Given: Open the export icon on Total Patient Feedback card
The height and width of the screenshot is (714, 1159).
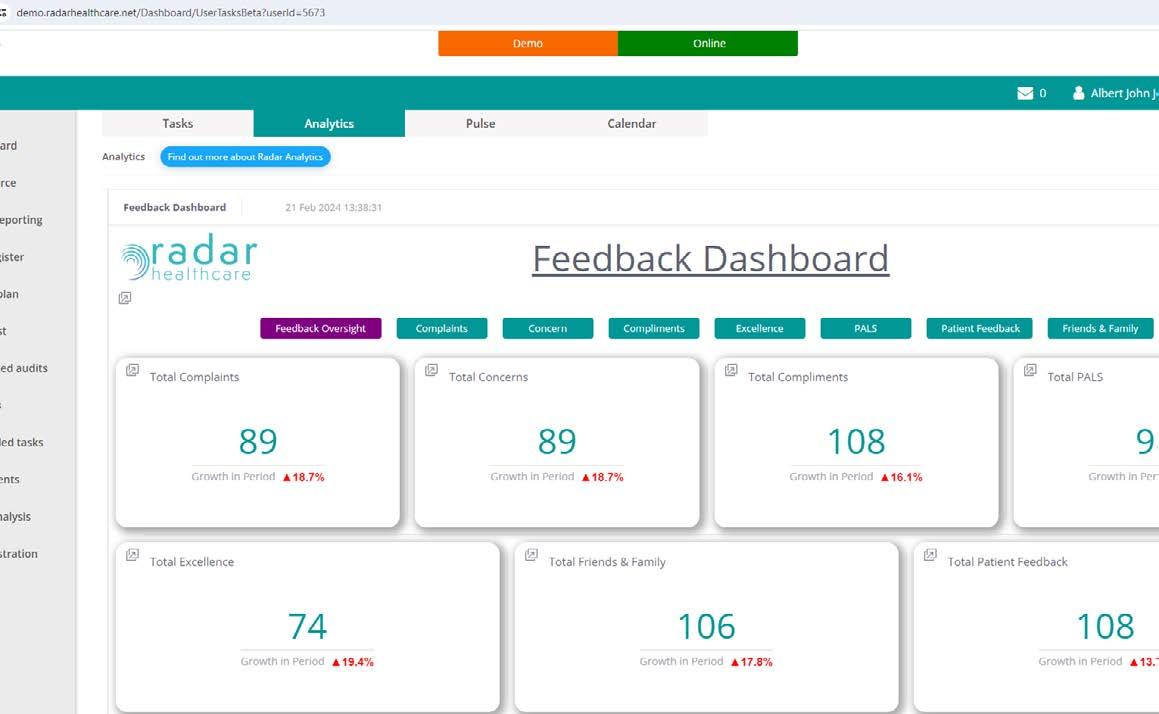Looking at the screenshot, I should click(x=931, y=555).
